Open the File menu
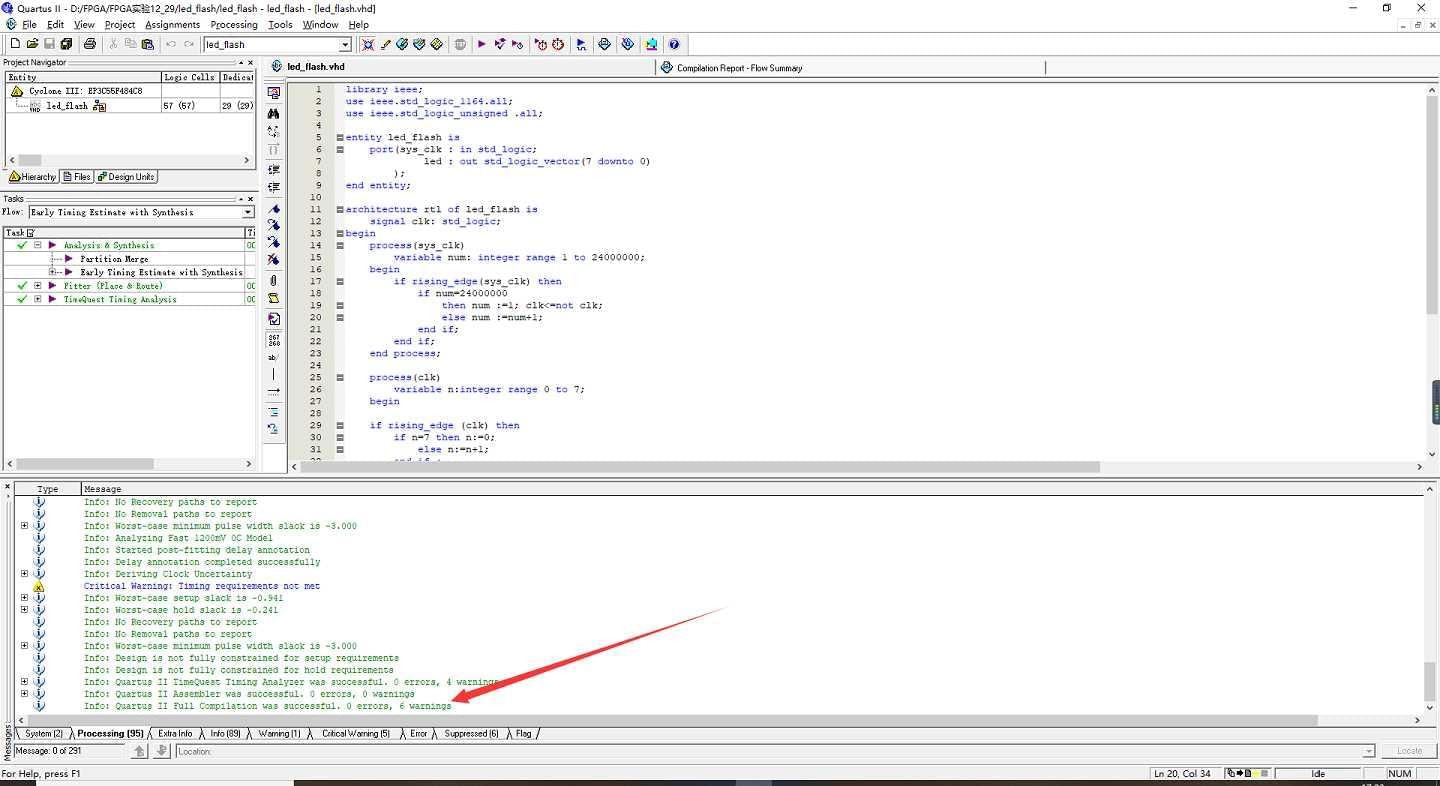The width and height of the screenshot is (1440, 786). 29,24
